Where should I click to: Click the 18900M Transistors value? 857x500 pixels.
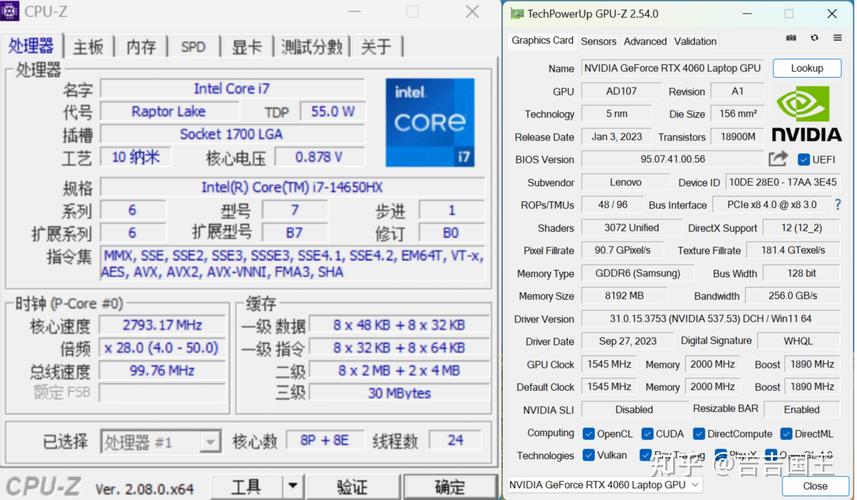(x=738, y=137)
